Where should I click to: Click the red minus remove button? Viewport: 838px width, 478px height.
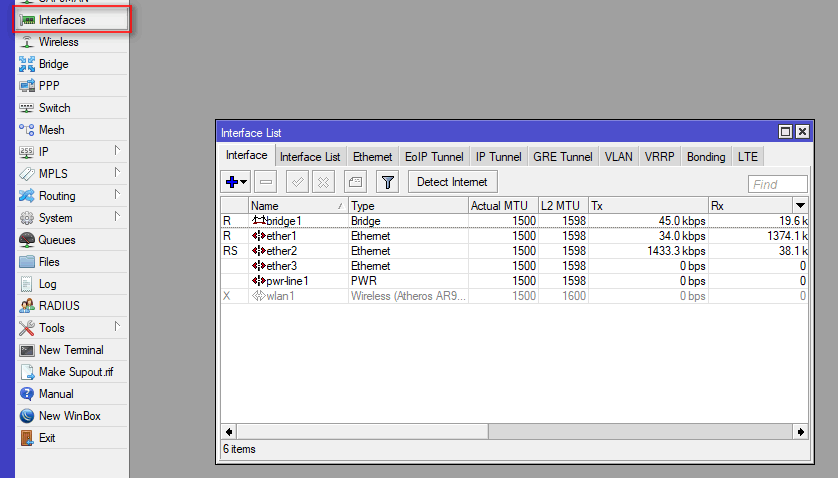(x=265, y=182)
